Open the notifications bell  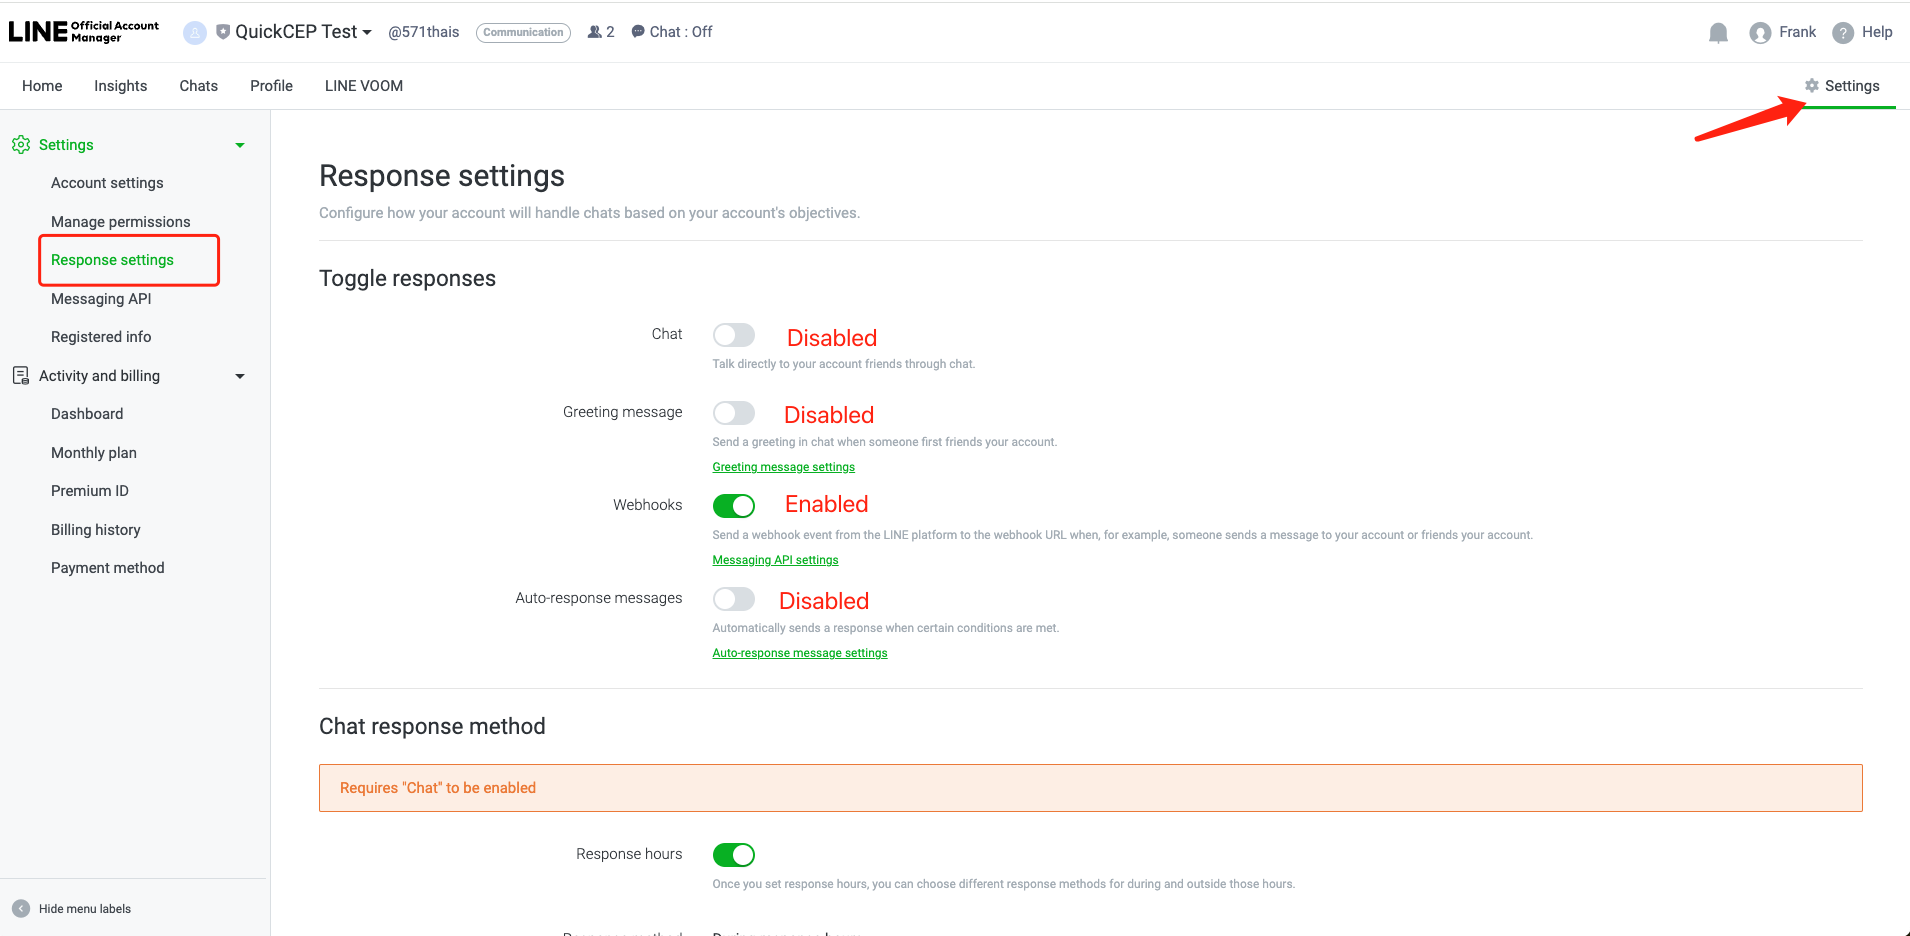pos(1718,33)
